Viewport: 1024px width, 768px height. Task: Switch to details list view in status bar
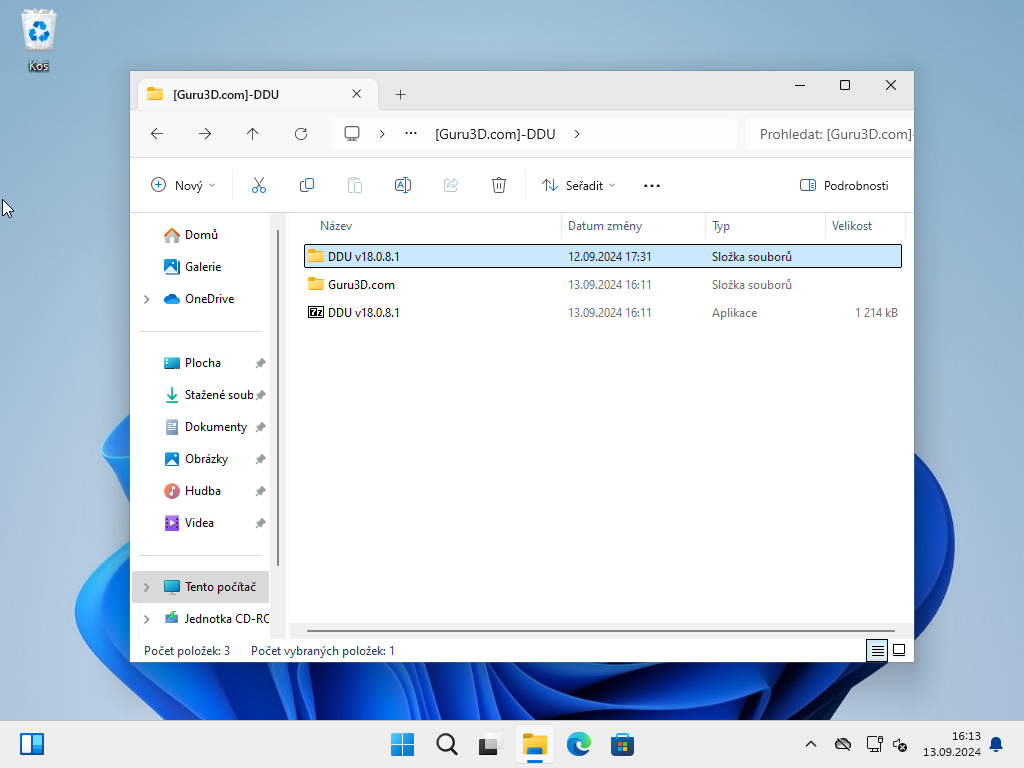tap(877, 650)
